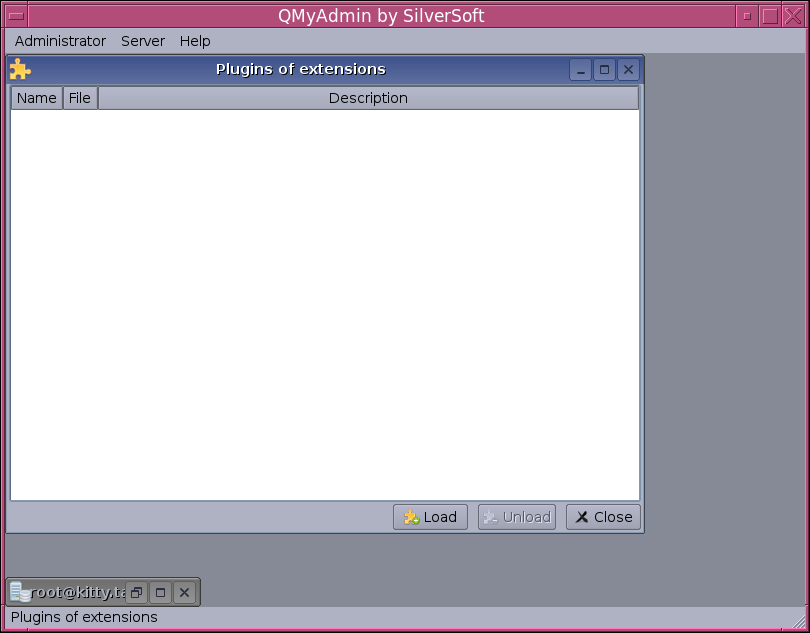The width and height of the screenshot is (810, 633).
Task: Click the File column header
Action: tap(80, 98)
